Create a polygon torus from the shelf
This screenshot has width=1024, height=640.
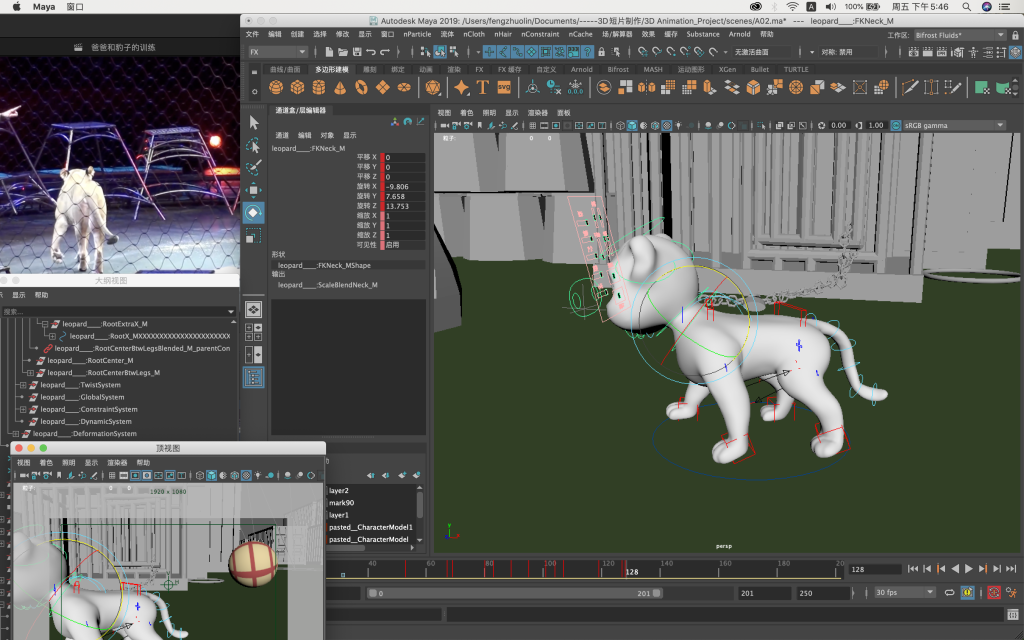point(361,87)
